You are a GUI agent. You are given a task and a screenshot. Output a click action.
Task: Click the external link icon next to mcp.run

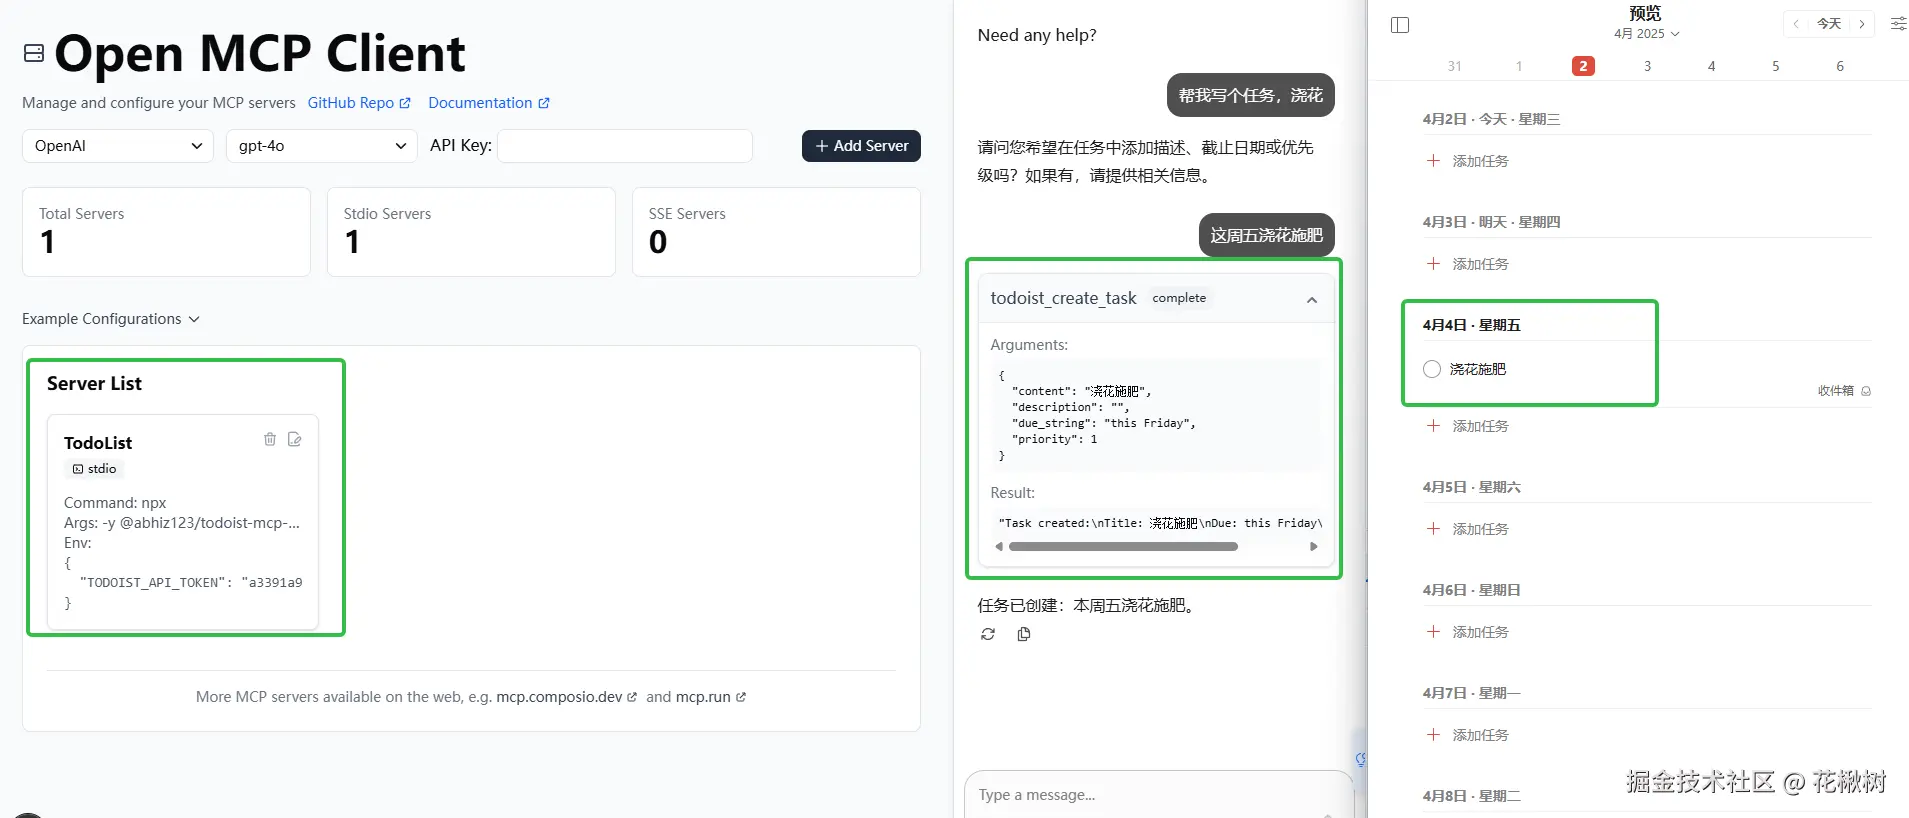coord(741,698)
